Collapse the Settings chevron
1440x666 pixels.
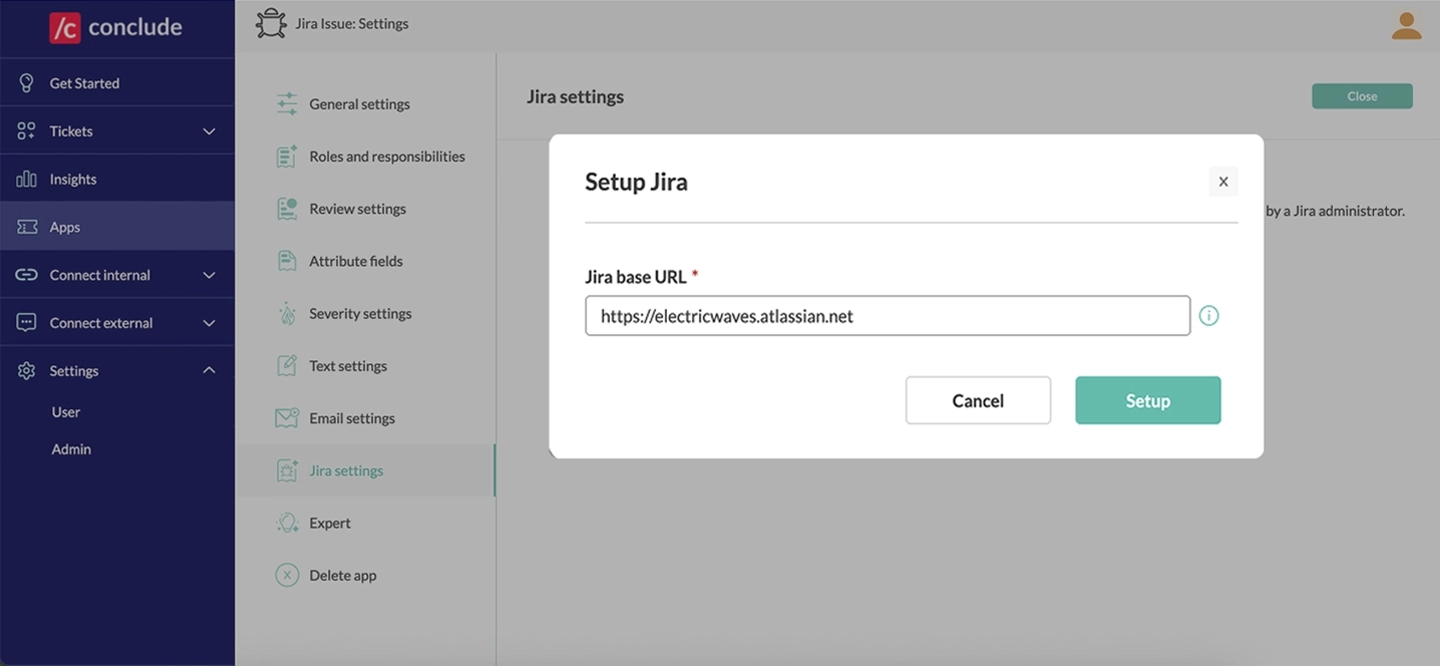[209, 371]
